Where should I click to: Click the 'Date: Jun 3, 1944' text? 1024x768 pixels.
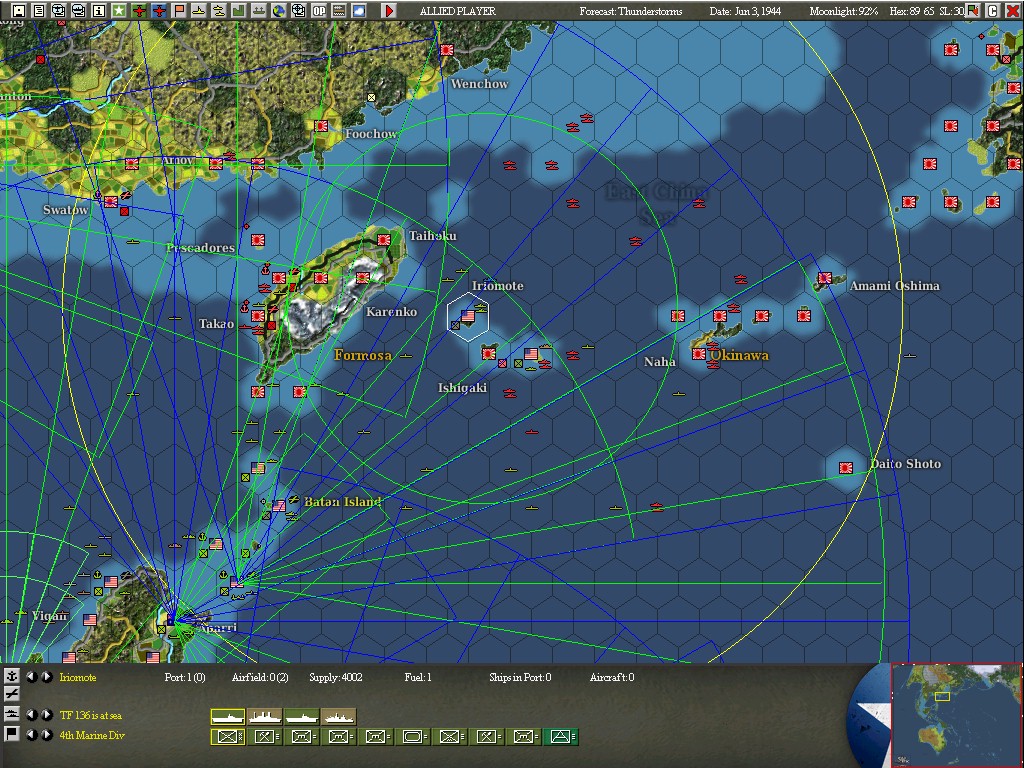[745, 11]
